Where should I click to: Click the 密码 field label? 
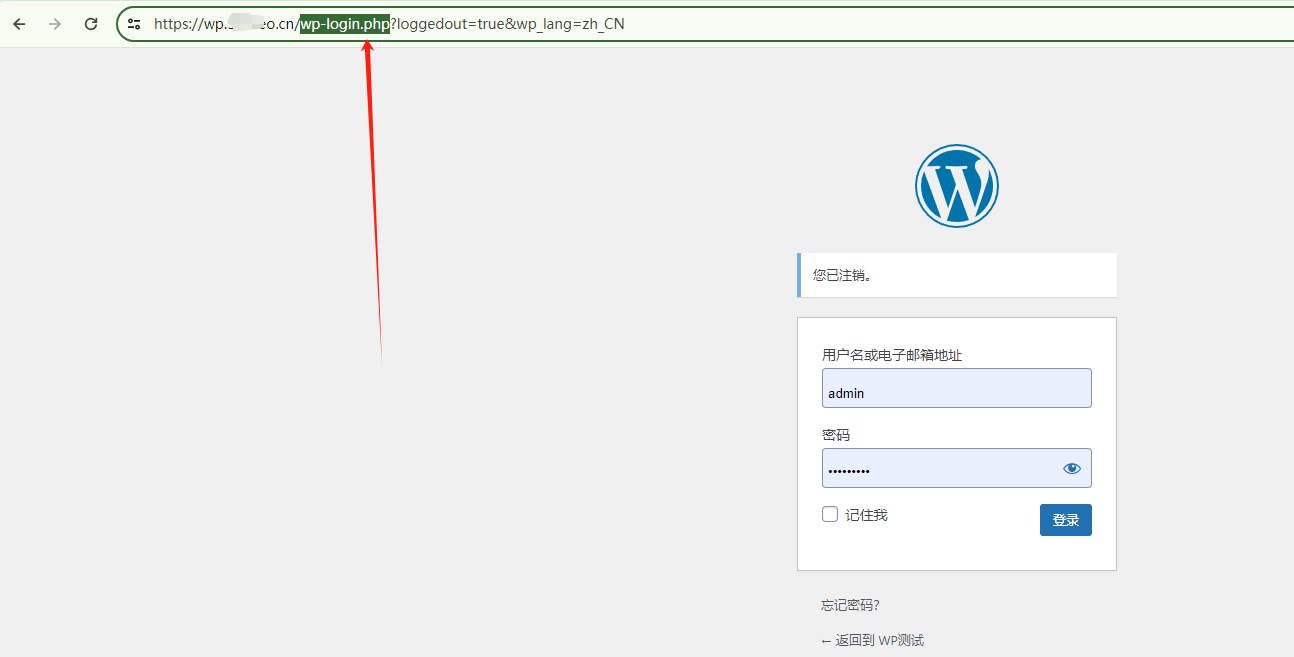click(836, 435)
